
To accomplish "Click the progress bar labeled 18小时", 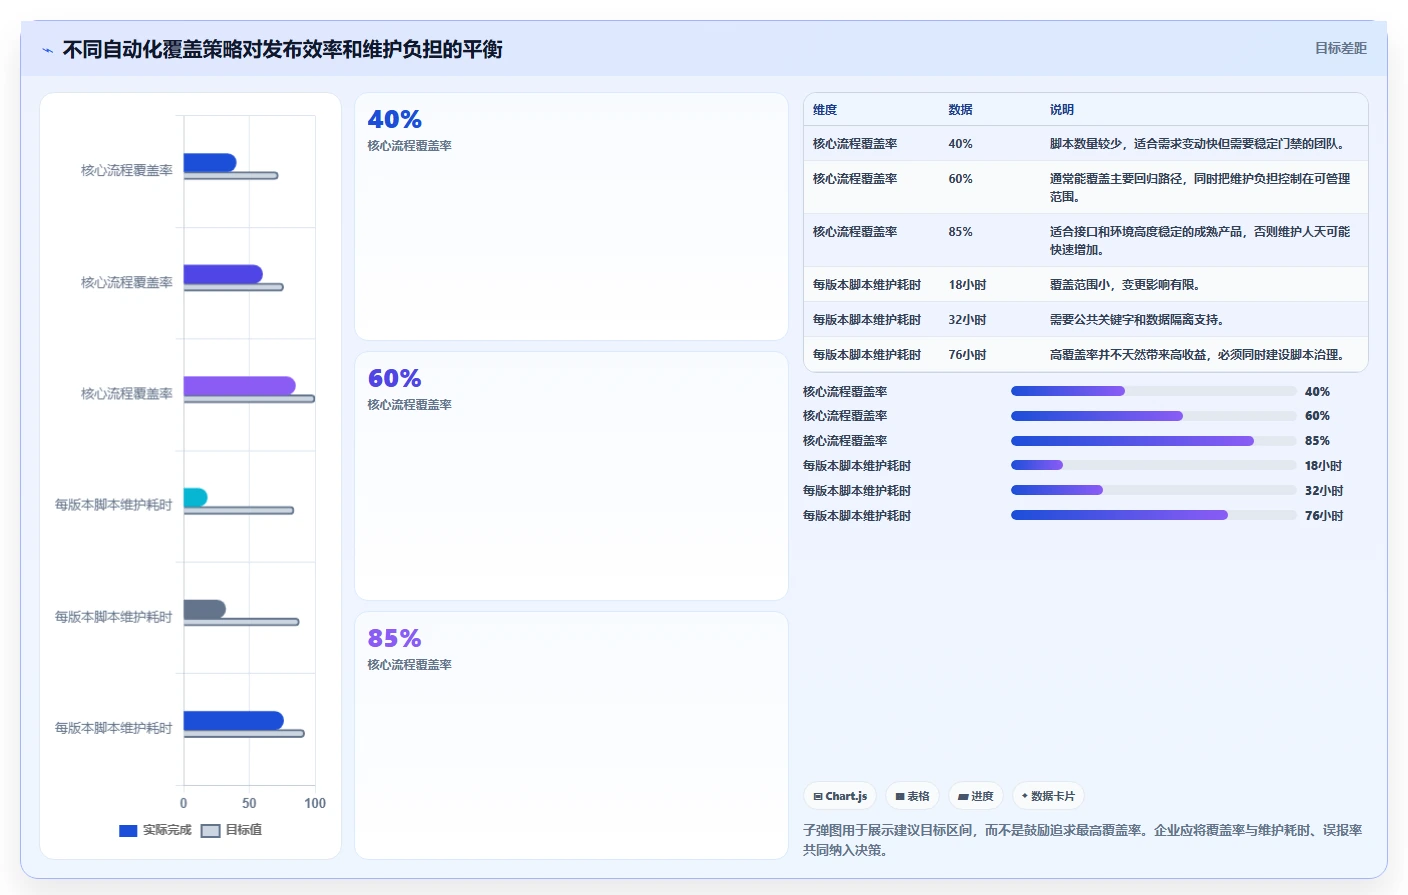I will click(1153, 465).
